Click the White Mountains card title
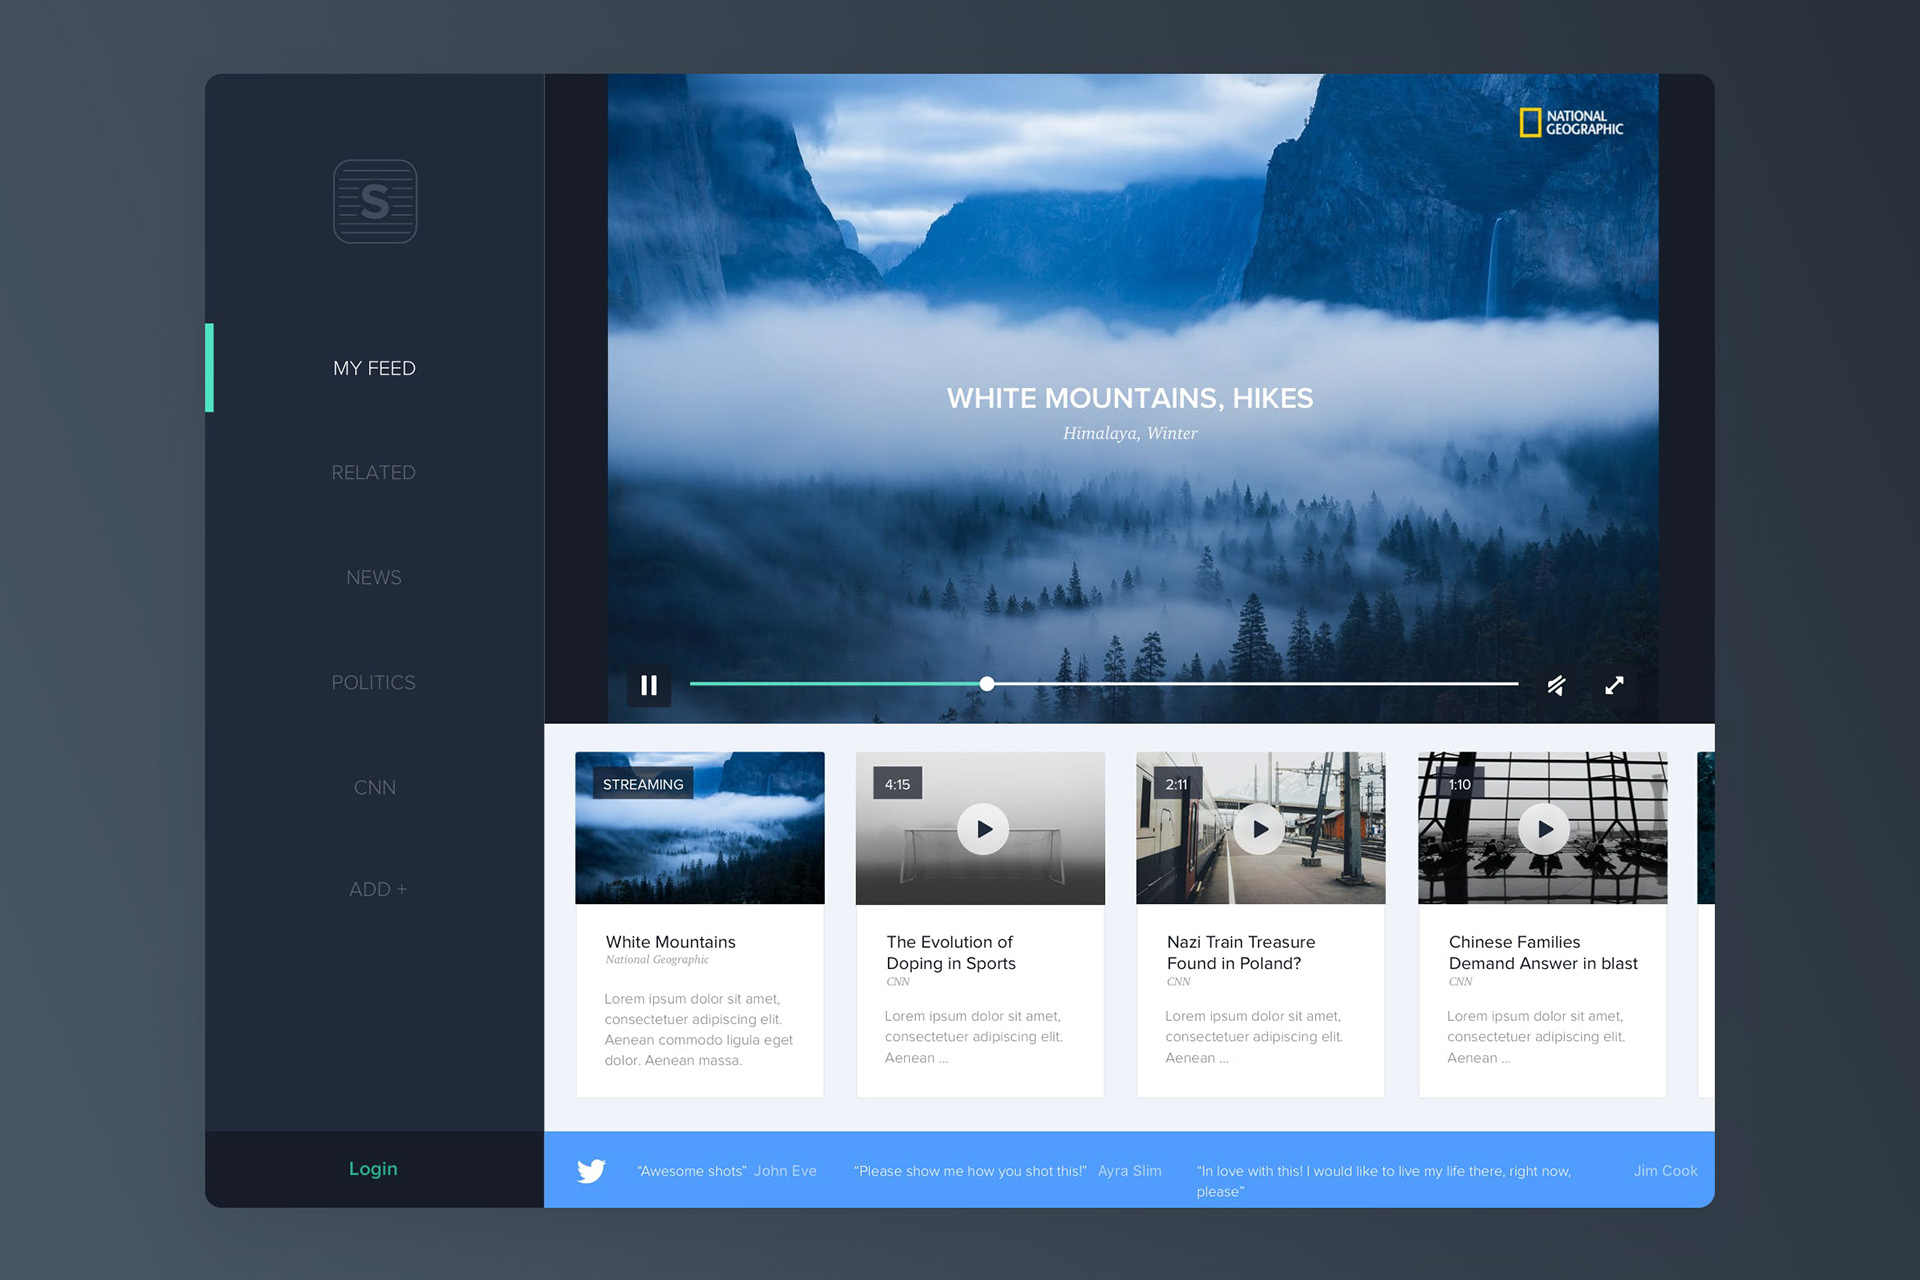Viewport: 1920px width, 1280px height. (670, 942)
